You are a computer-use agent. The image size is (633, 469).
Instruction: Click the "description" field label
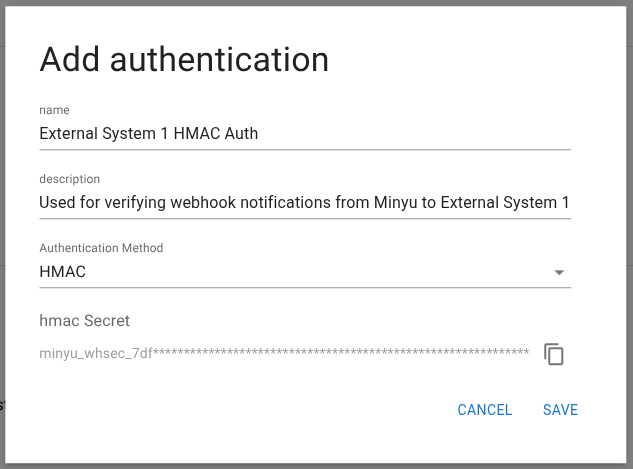(69, 179)
